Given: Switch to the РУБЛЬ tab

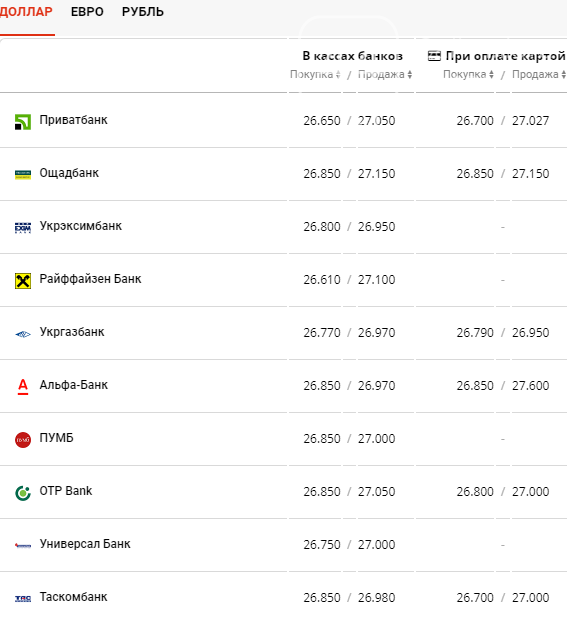Looking at the screenshot, I should click(143, 12).
